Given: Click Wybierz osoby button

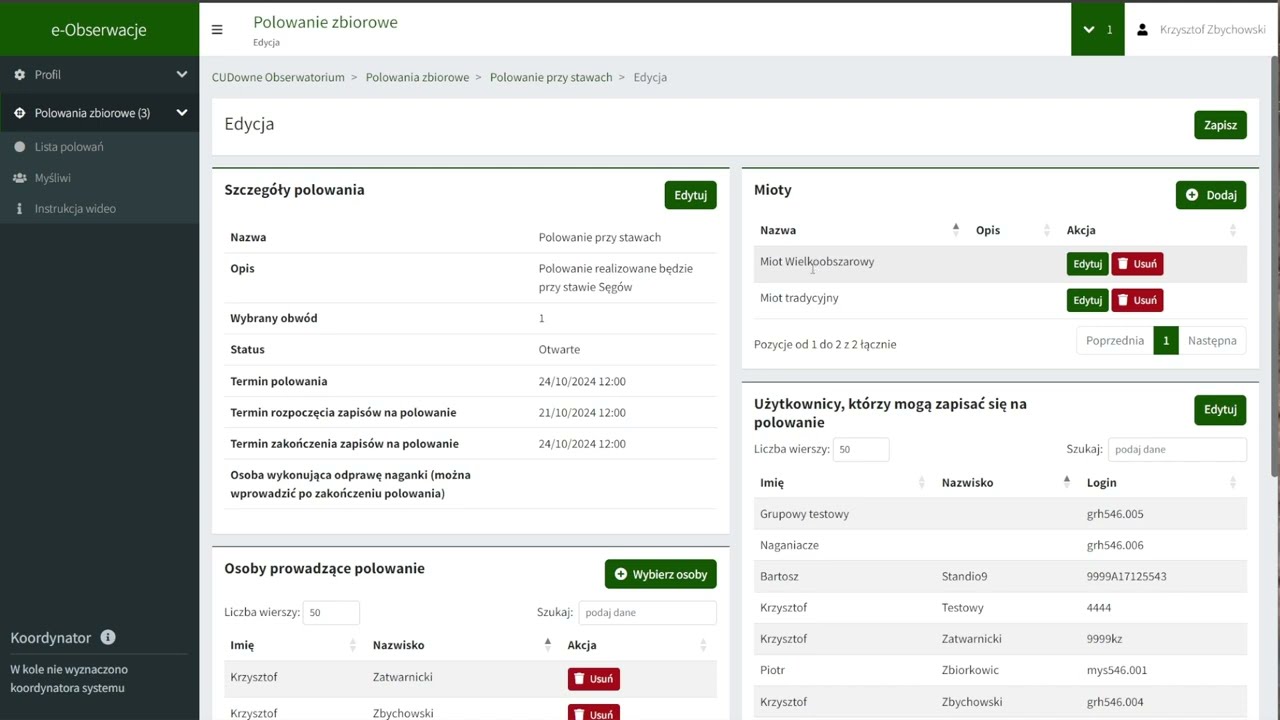Looking at the screenshot, I should [660, 574].
